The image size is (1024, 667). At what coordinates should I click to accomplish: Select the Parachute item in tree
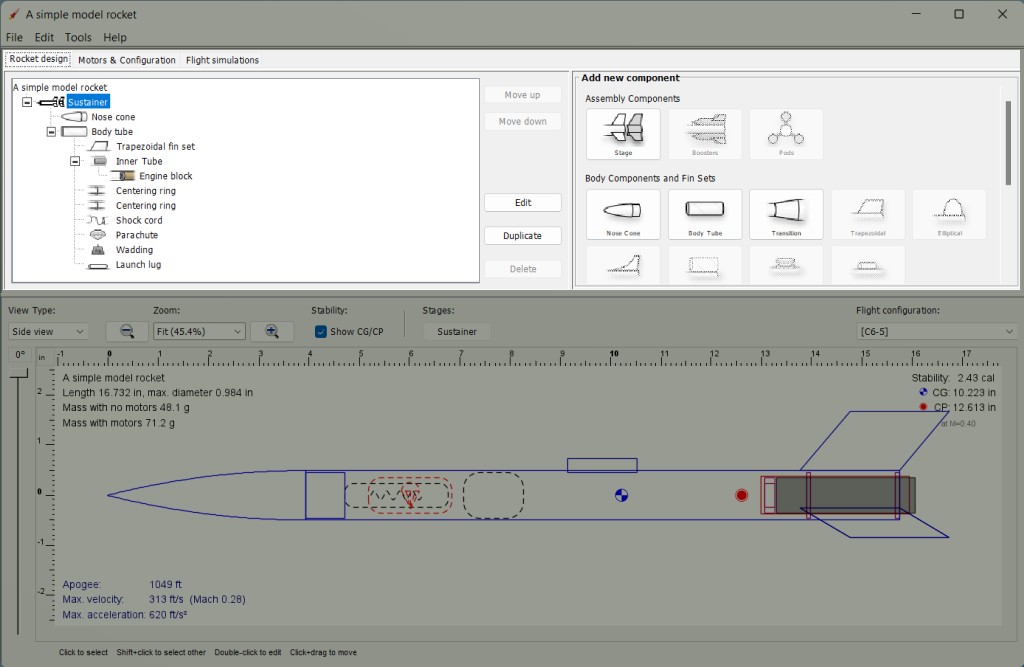coord(137,235)
